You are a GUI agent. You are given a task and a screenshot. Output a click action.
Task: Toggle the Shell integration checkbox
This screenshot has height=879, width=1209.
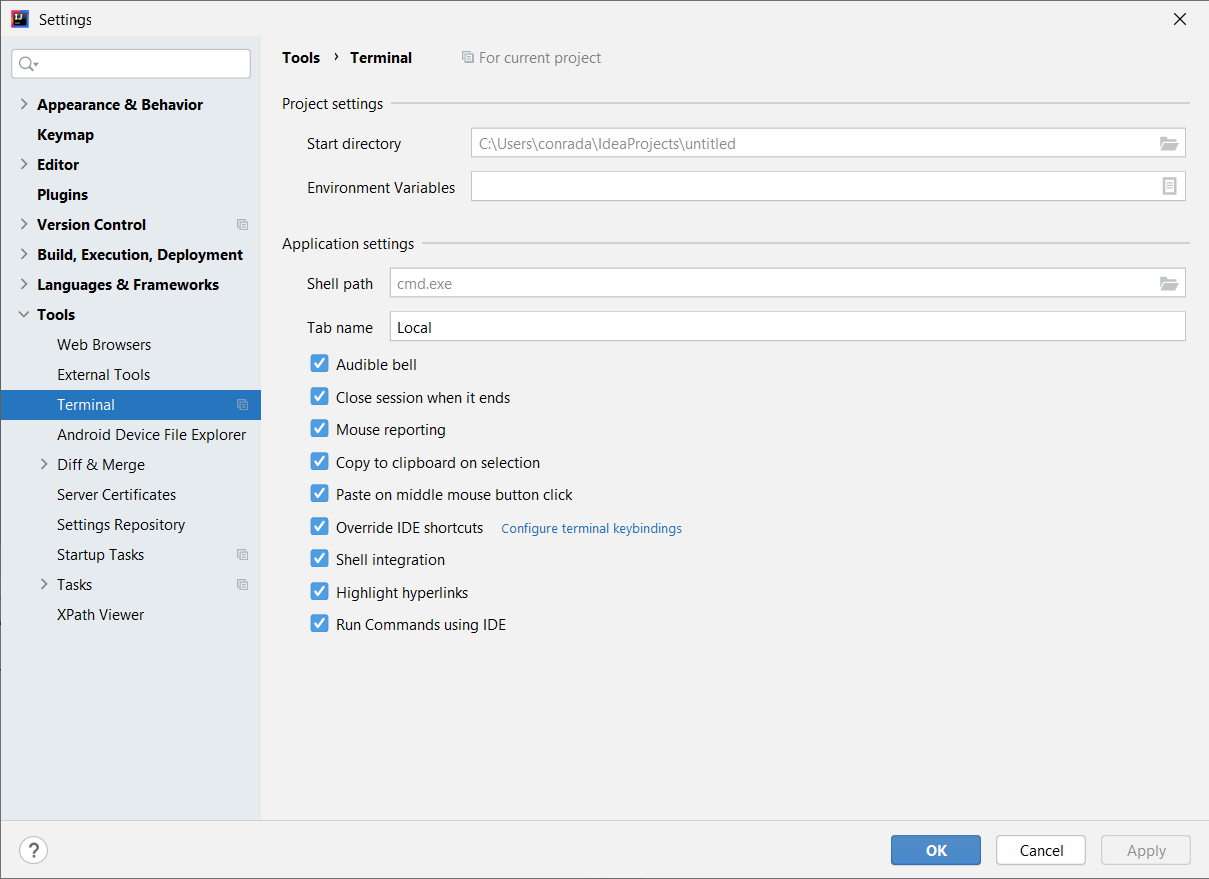(x=319, y=559)
